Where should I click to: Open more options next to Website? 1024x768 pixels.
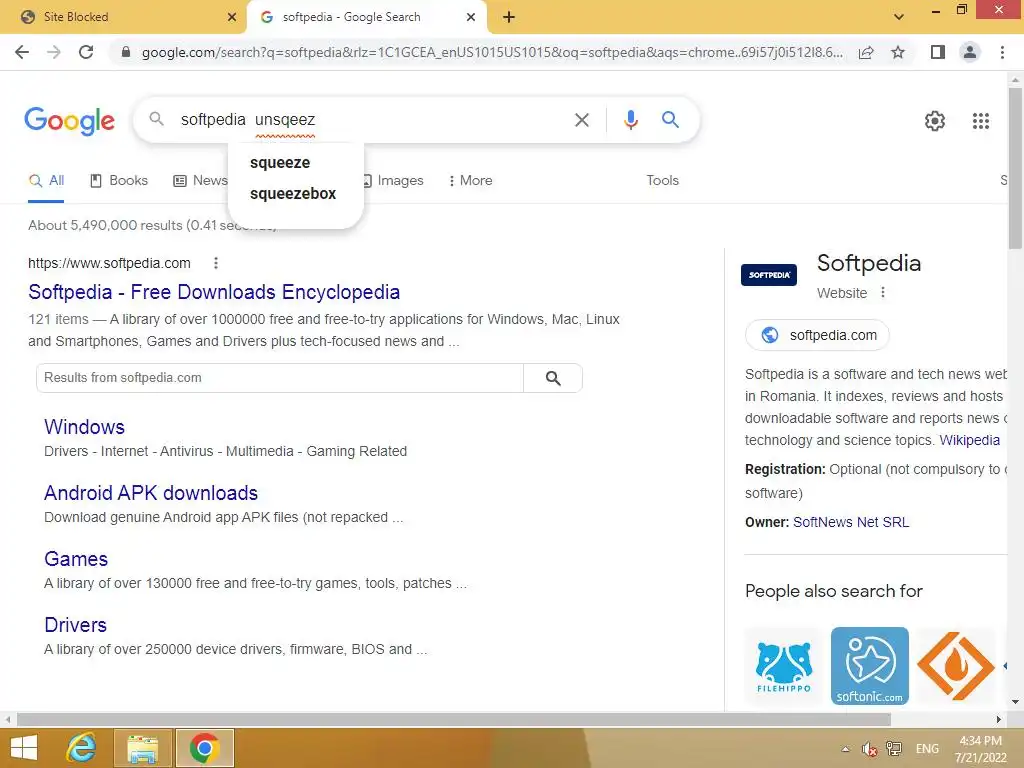[x=883, y=293]
